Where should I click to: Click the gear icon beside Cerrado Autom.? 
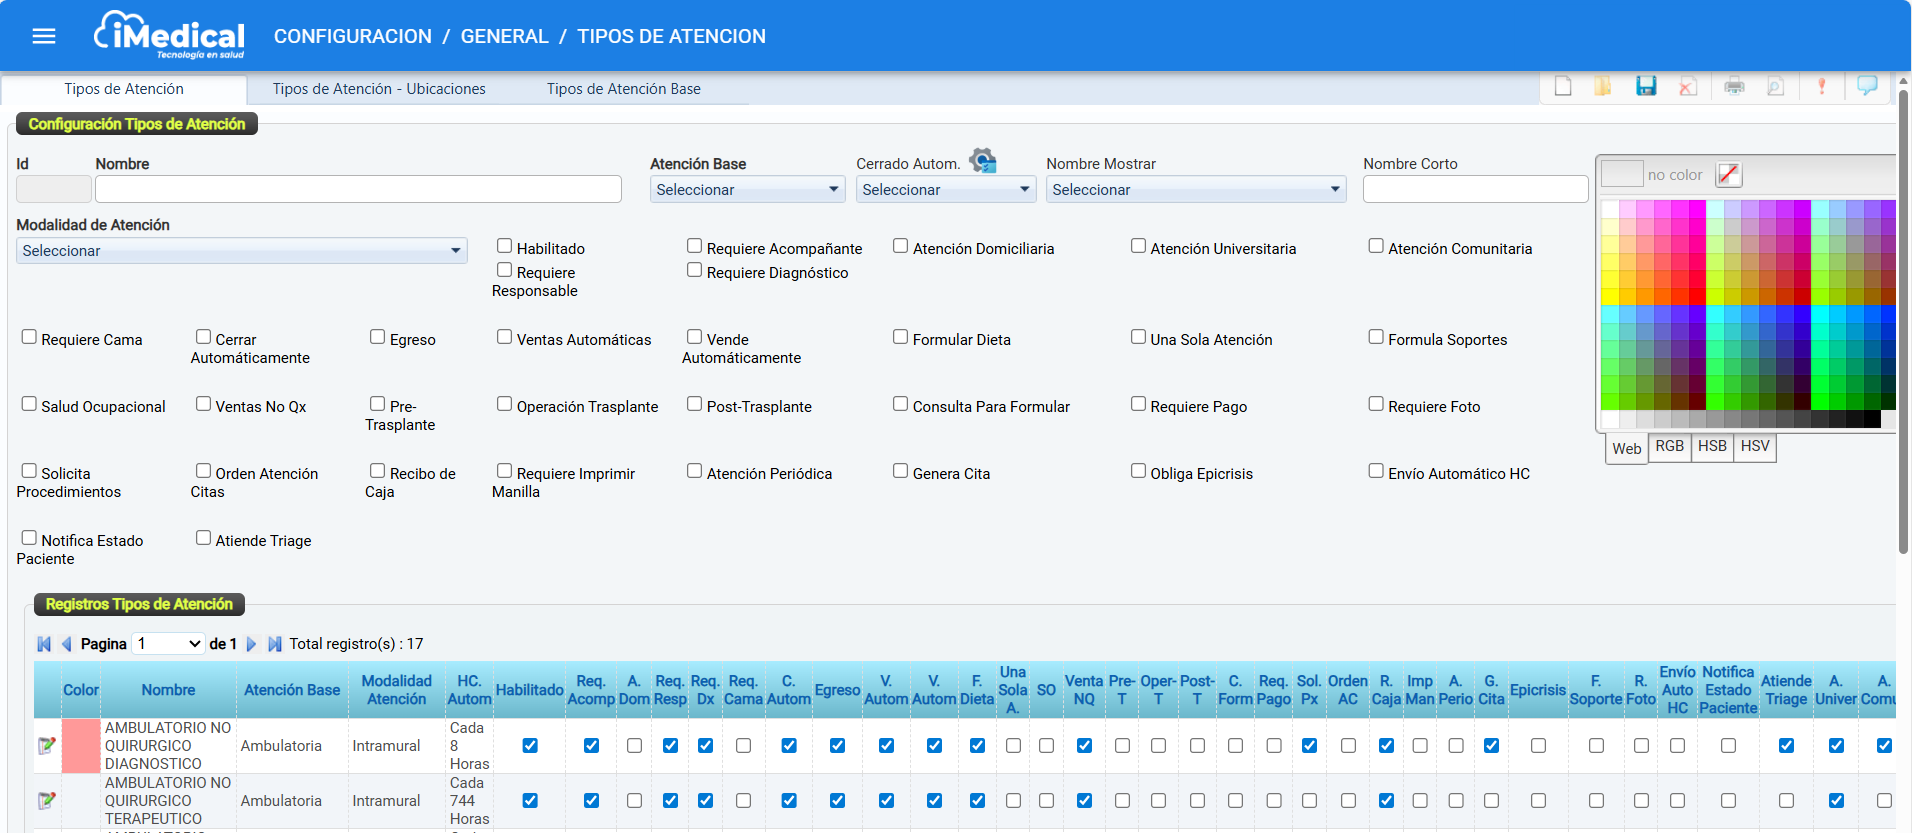(x=983, y=161)
